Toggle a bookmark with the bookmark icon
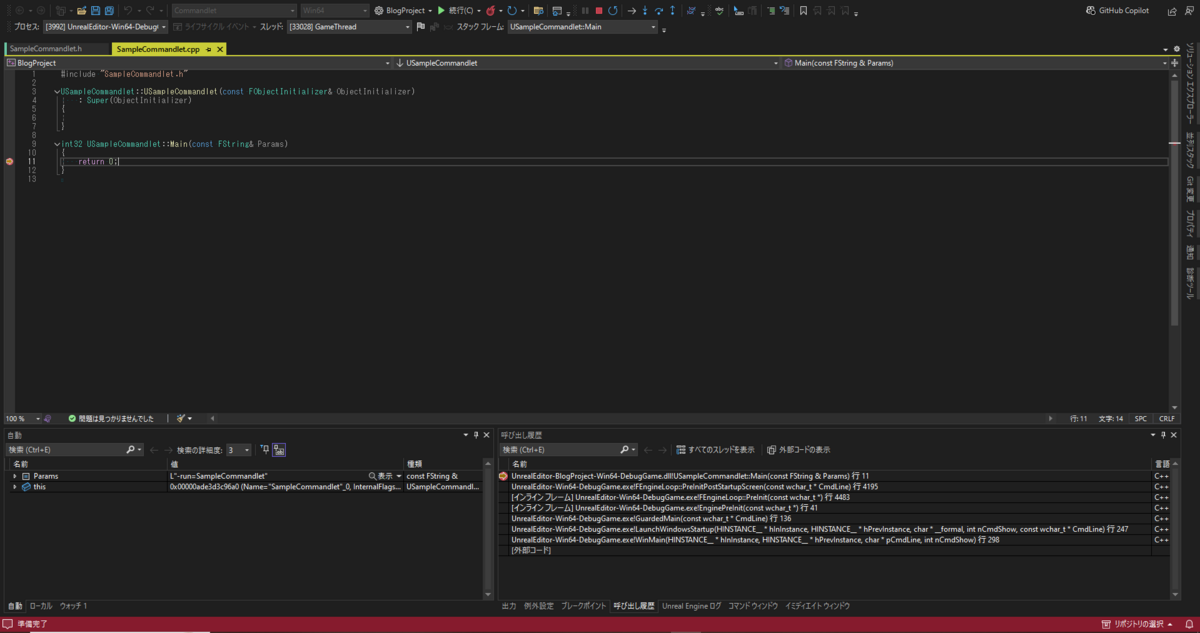 (x=804, y=10)
